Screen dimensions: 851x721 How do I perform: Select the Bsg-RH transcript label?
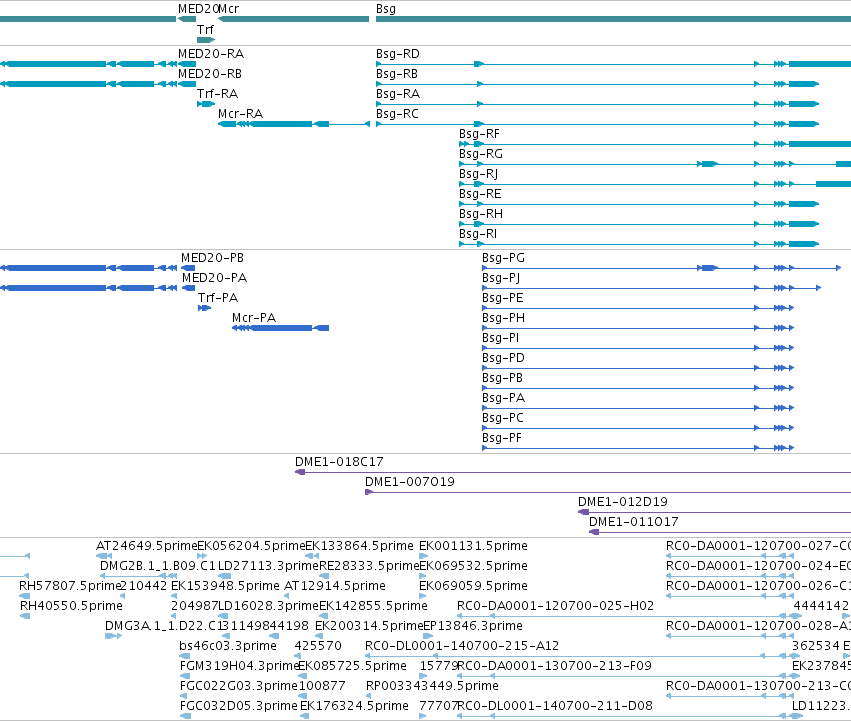click(x=481, y=214)
